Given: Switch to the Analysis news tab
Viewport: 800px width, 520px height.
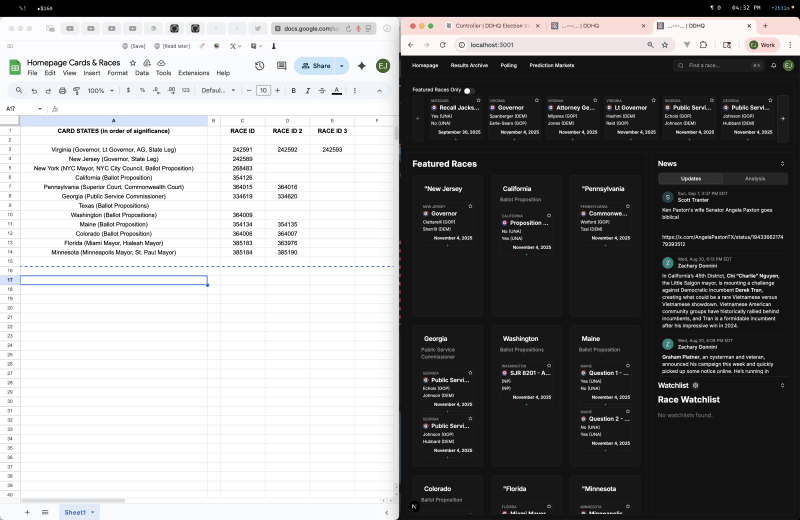Looking at the screenshot, I should 755,179.
